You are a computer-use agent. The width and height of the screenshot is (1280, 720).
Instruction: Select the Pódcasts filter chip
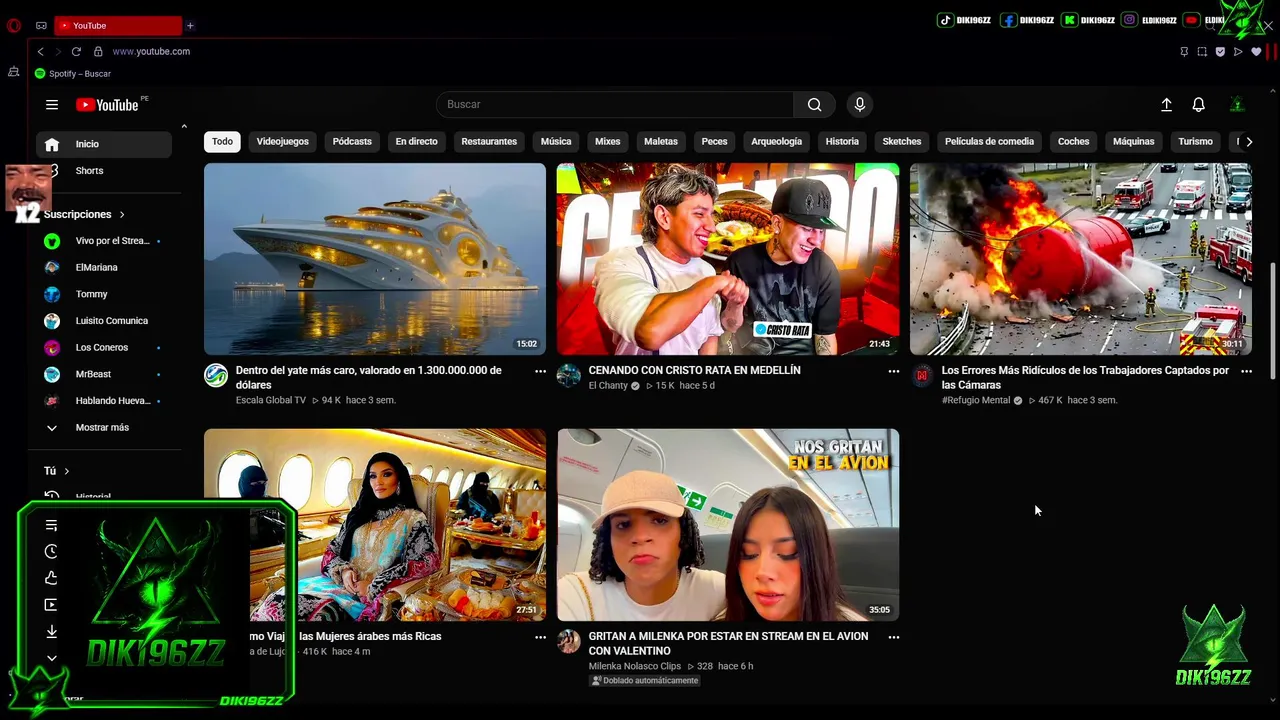(x=352, y=142)
